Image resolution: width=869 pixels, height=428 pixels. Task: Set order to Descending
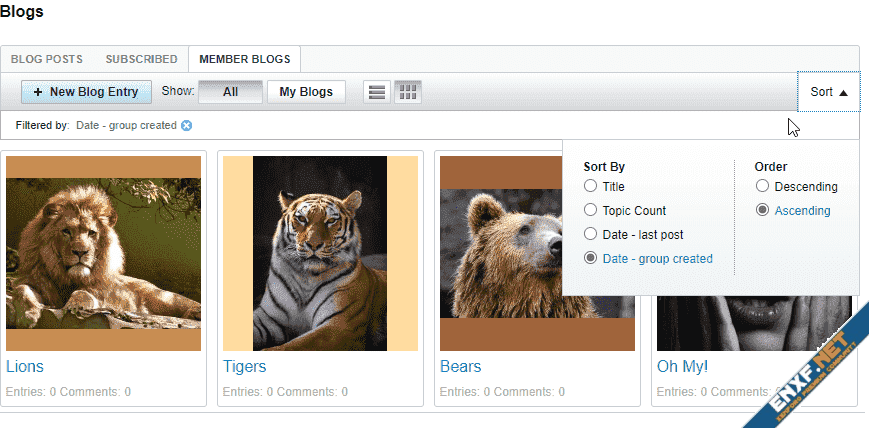point(763,186)
